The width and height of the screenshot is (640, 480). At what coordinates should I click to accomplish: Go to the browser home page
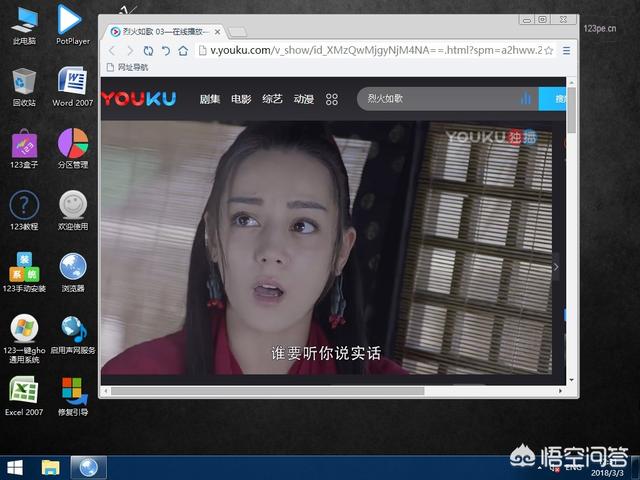click(183, 51)
